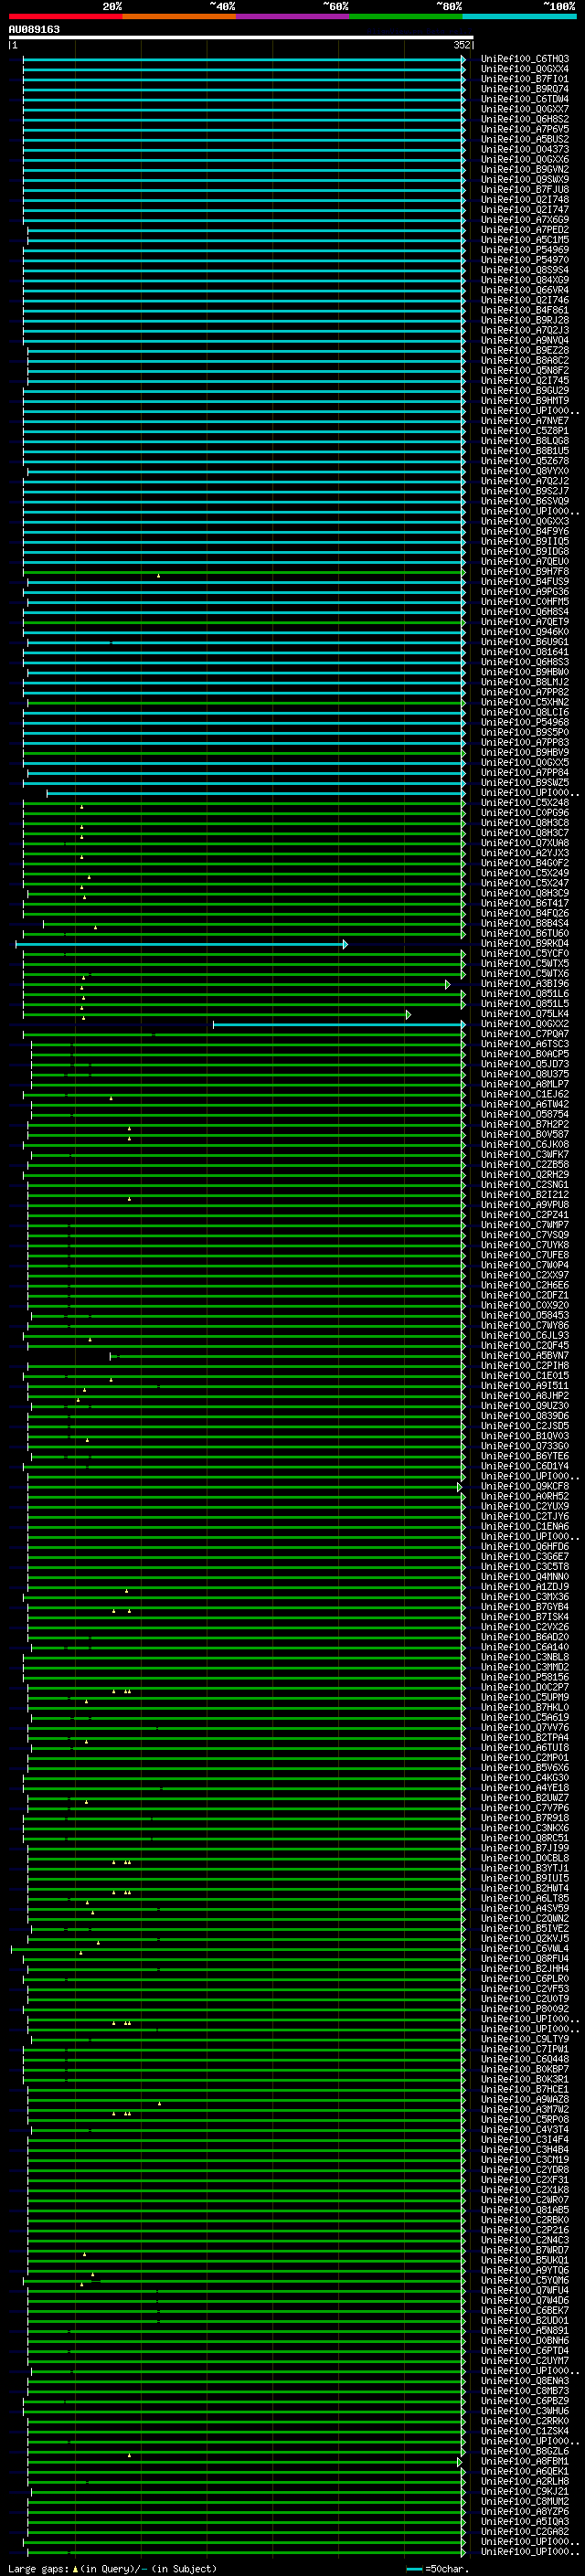The height and width of the screenshot is (2576, 585).
Task: Select the UniRef100_C2PZ41 label
Action: point(525,1215)
